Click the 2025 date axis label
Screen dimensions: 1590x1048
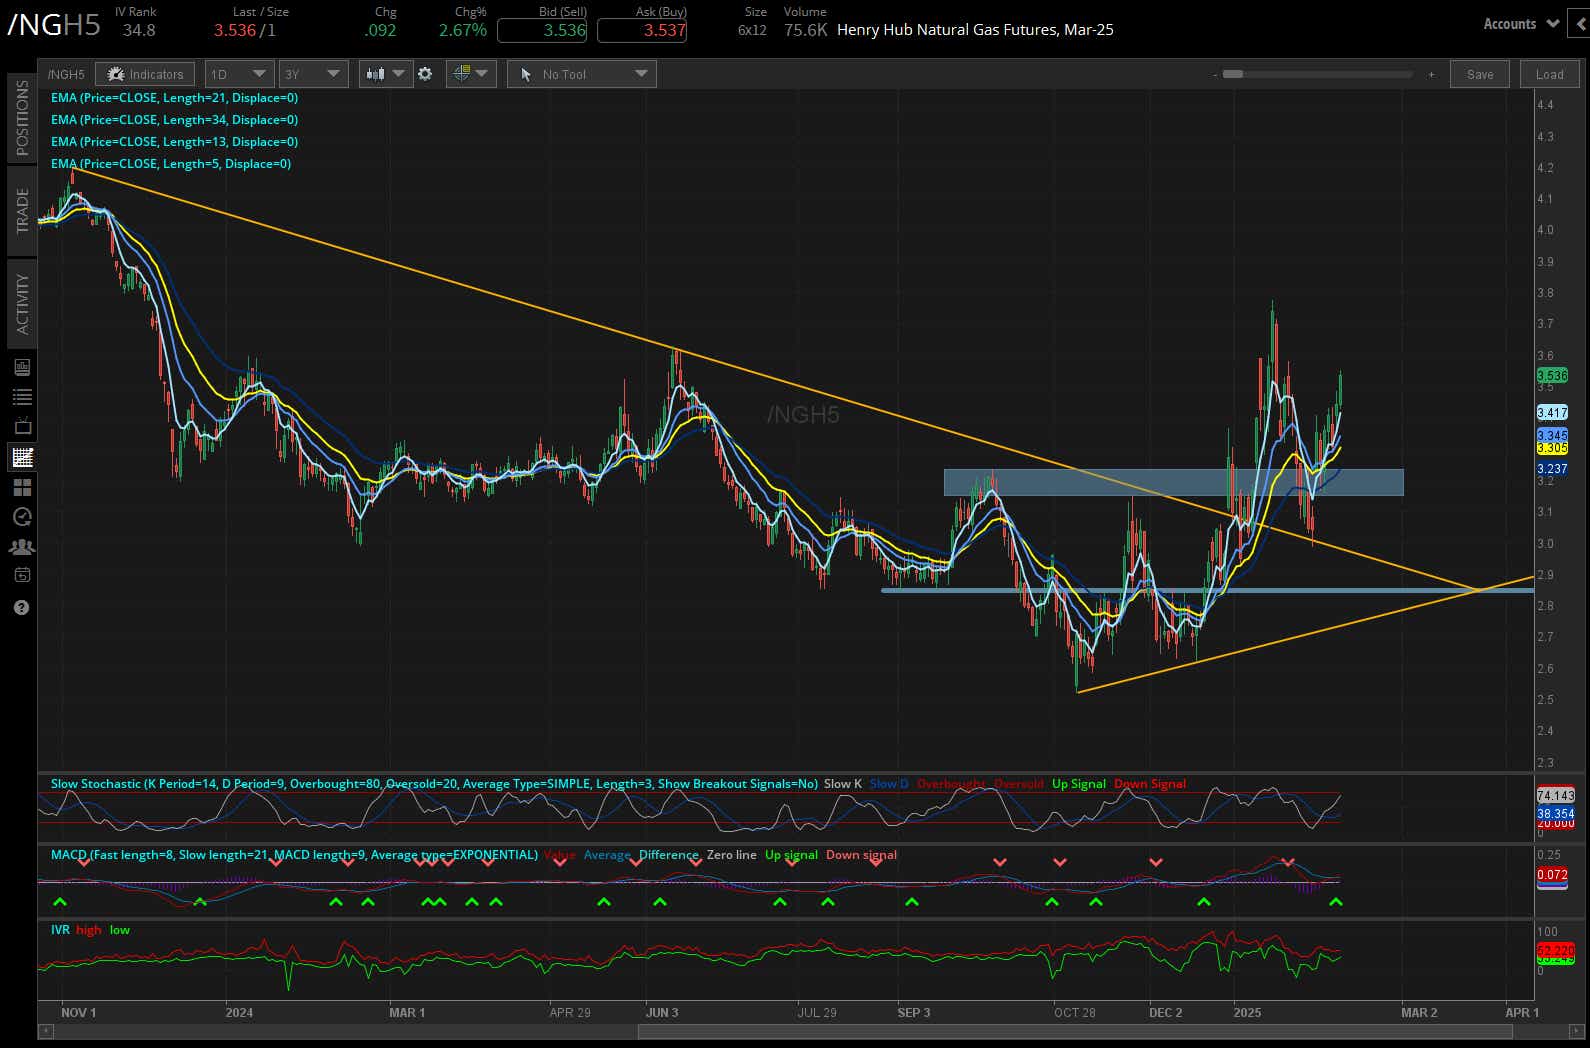(x=1247, y=1012)
